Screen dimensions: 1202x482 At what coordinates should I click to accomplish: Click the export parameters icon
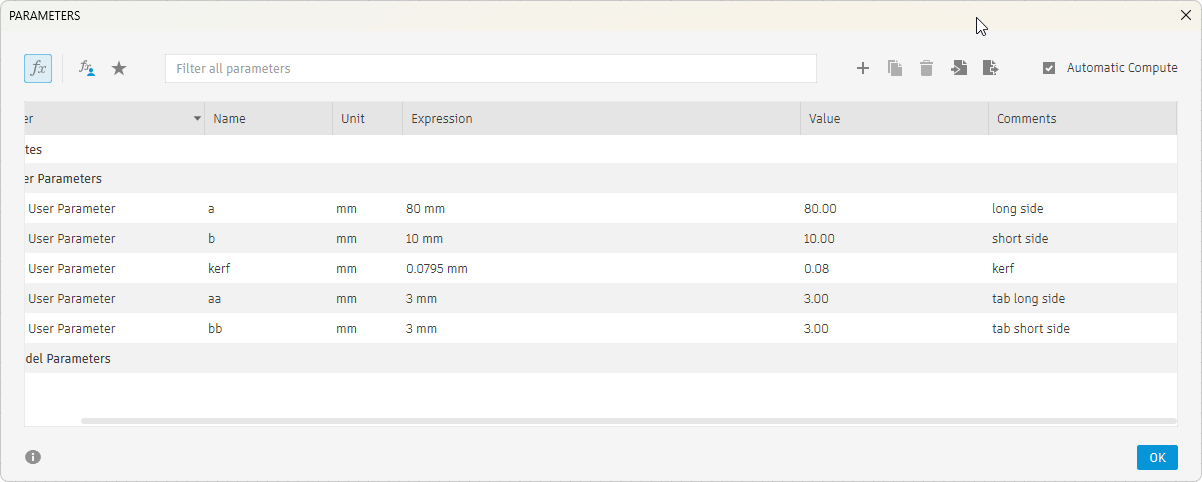point(990,68)
